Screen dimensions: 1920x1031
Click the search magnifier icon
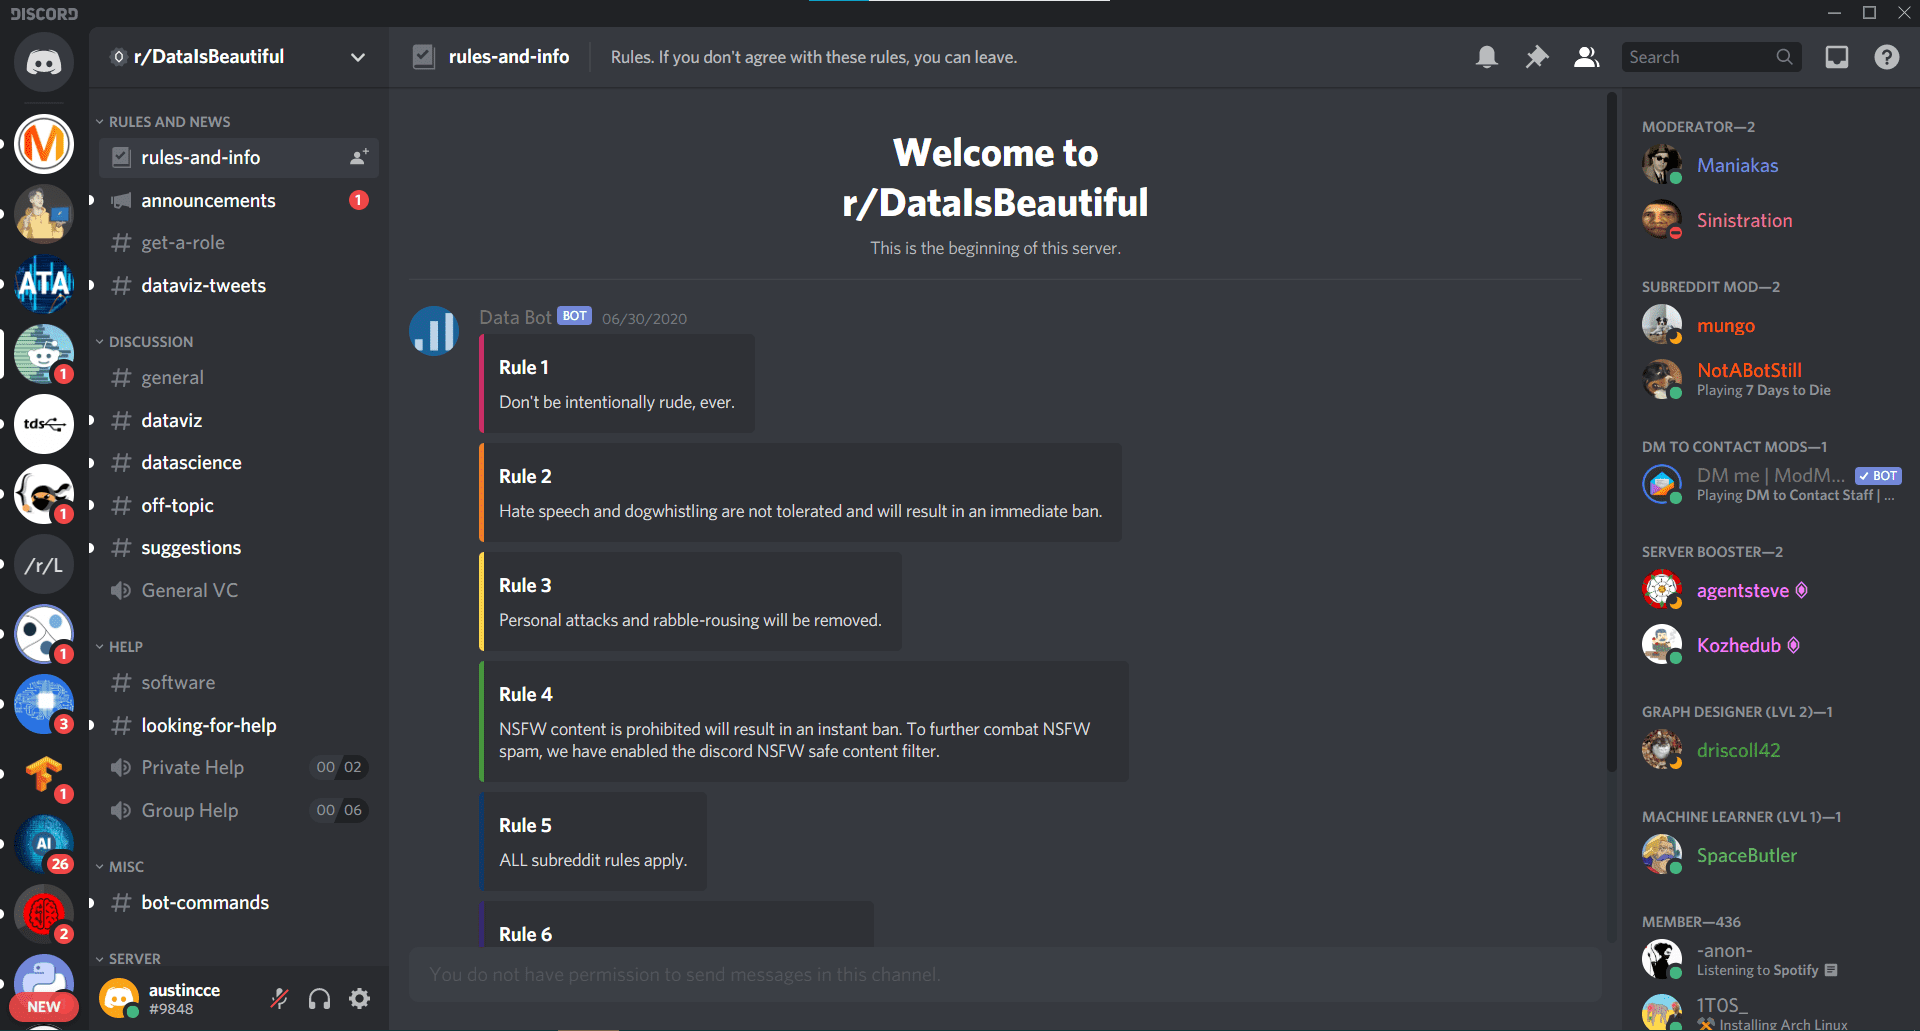click(x=1784, y=57)
